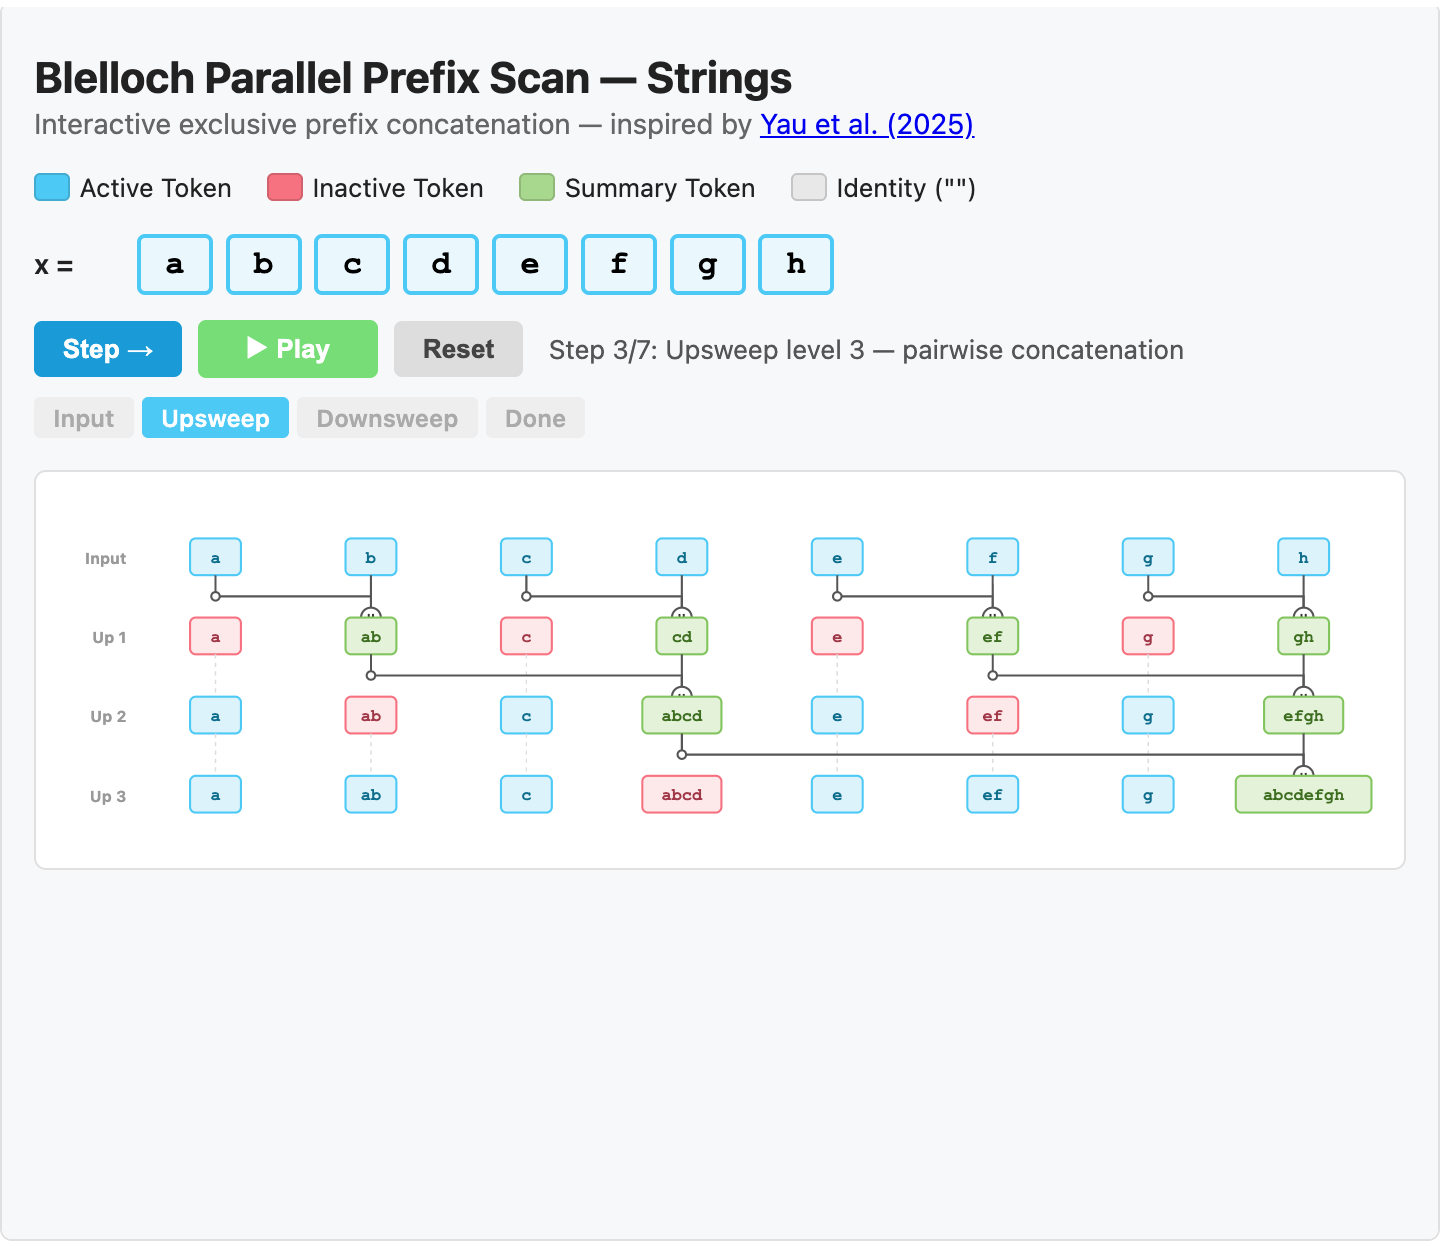The image size is (1440, 1242).
Task: Click the abcd node in Up 2 row
Action: pos(681,715)
